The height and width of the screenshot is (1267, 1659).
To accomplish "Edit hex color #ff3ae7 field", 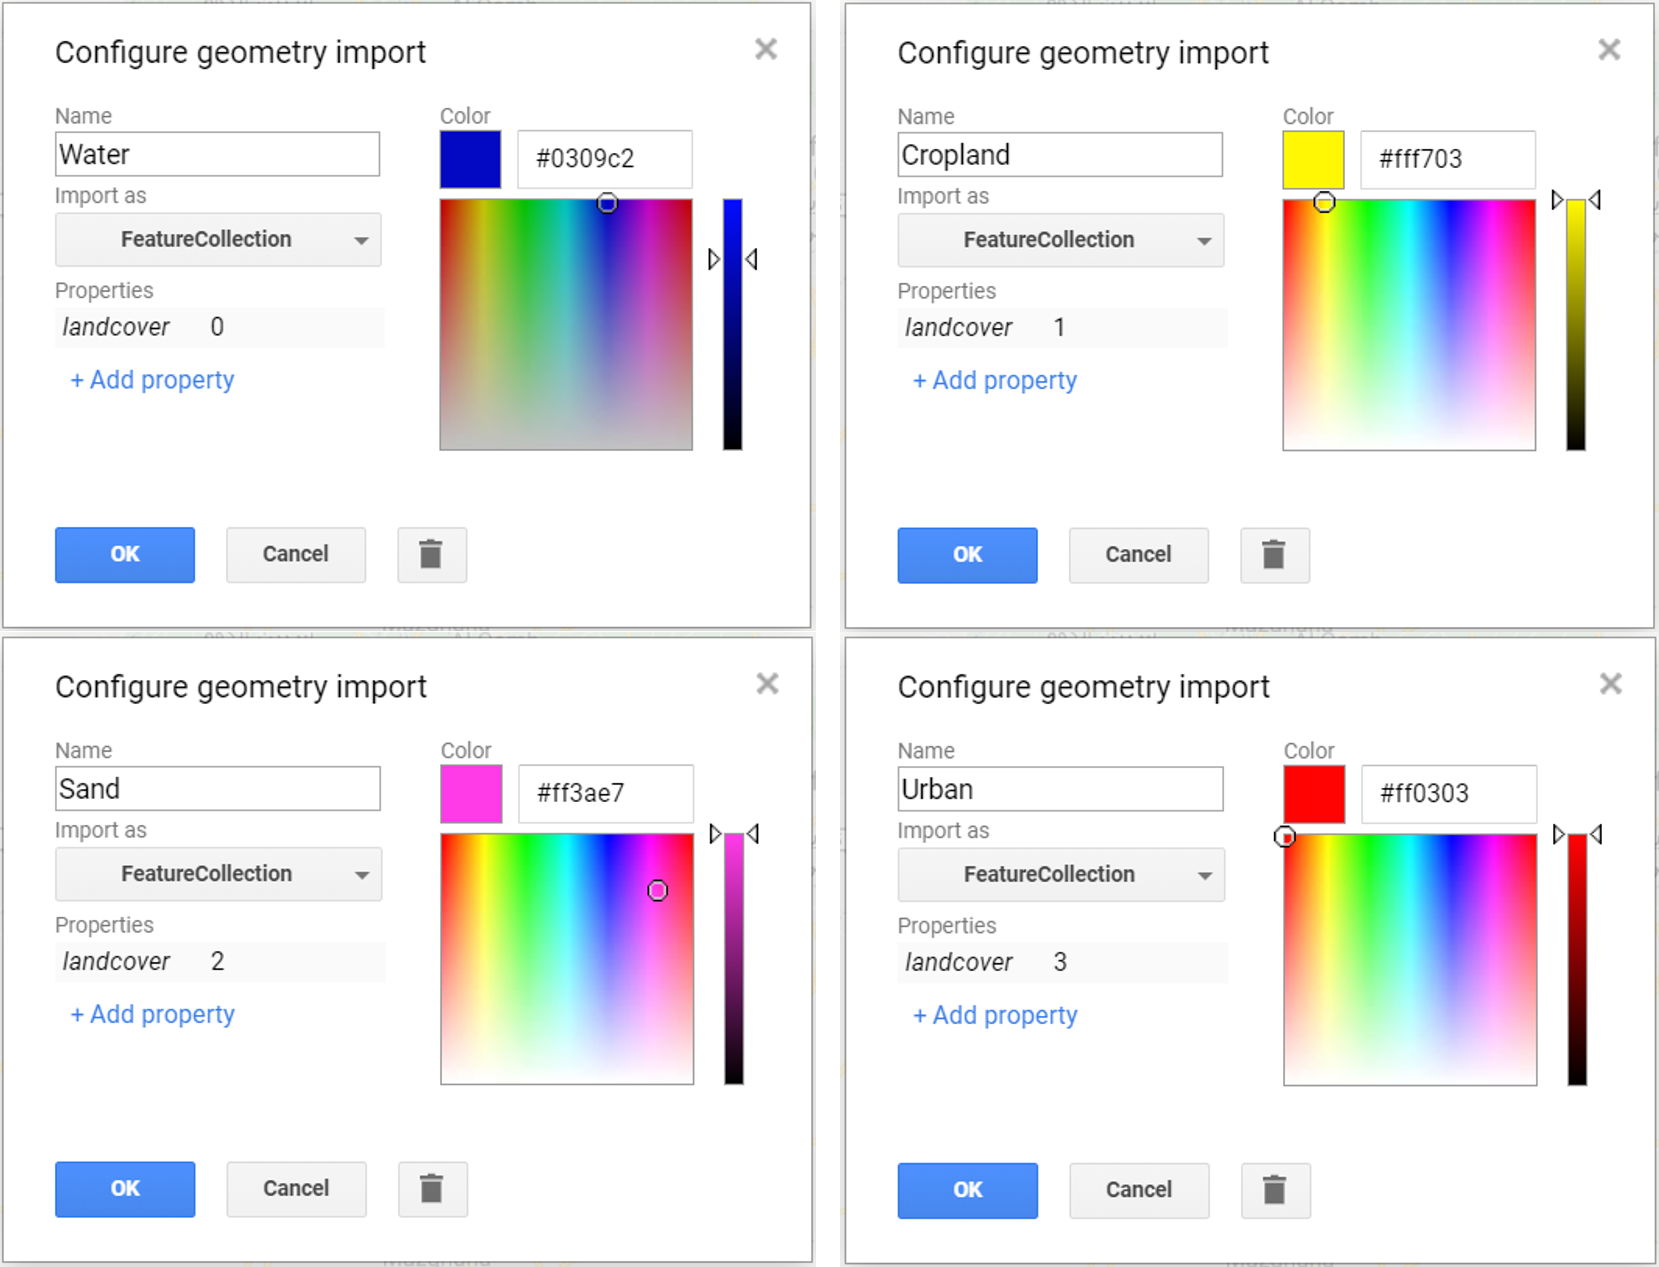I will click(606, 794).
